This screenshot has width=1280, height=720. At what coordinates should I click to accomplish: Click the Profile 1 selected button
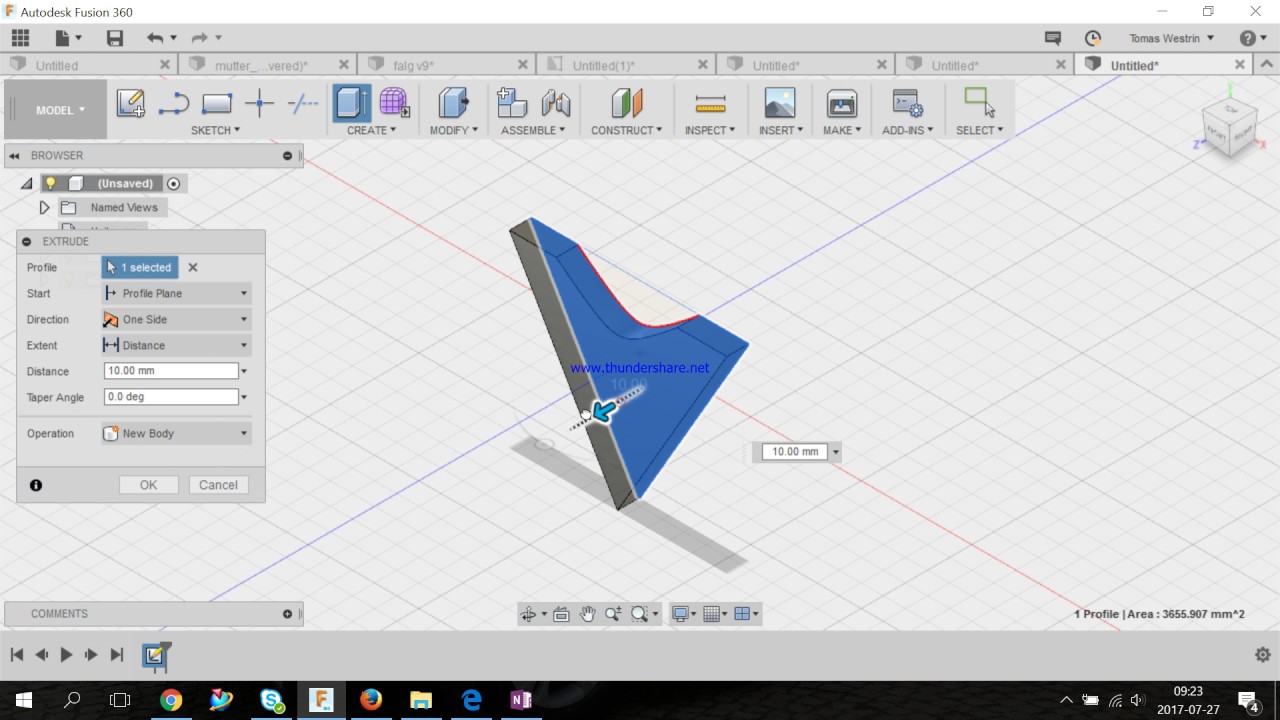[140, 268]
